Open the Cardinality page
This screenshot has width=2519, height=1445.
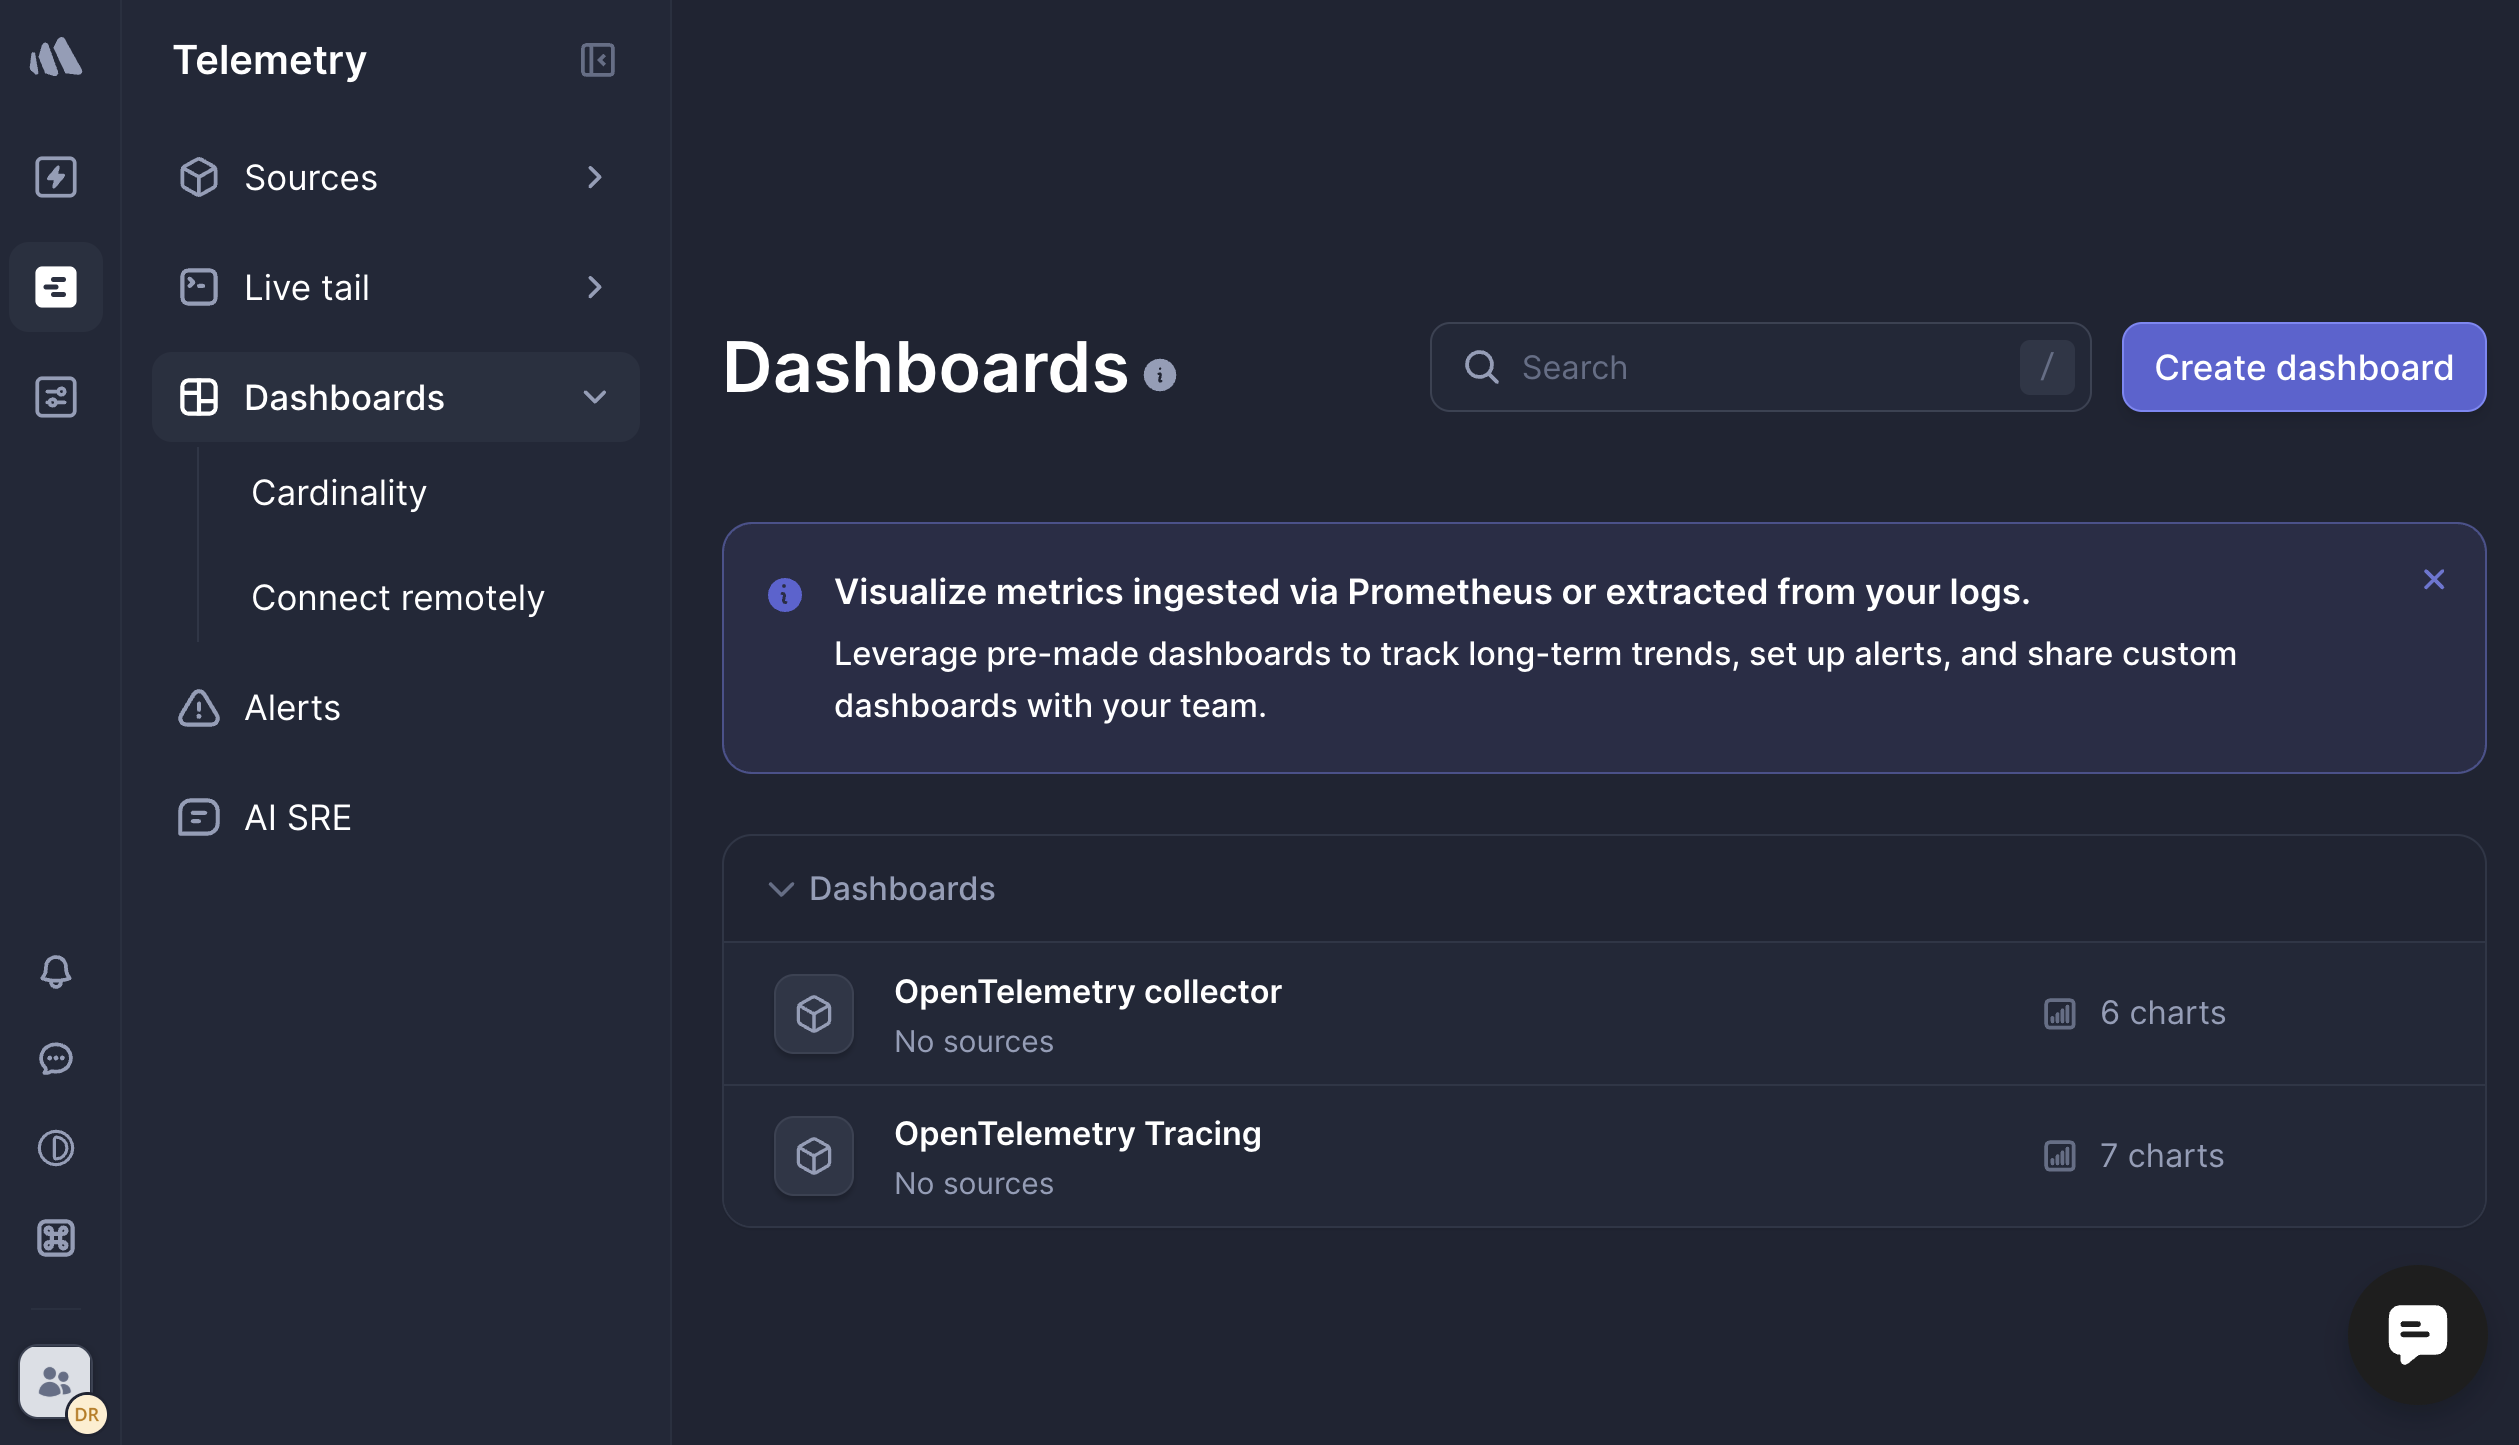[338, 492]
